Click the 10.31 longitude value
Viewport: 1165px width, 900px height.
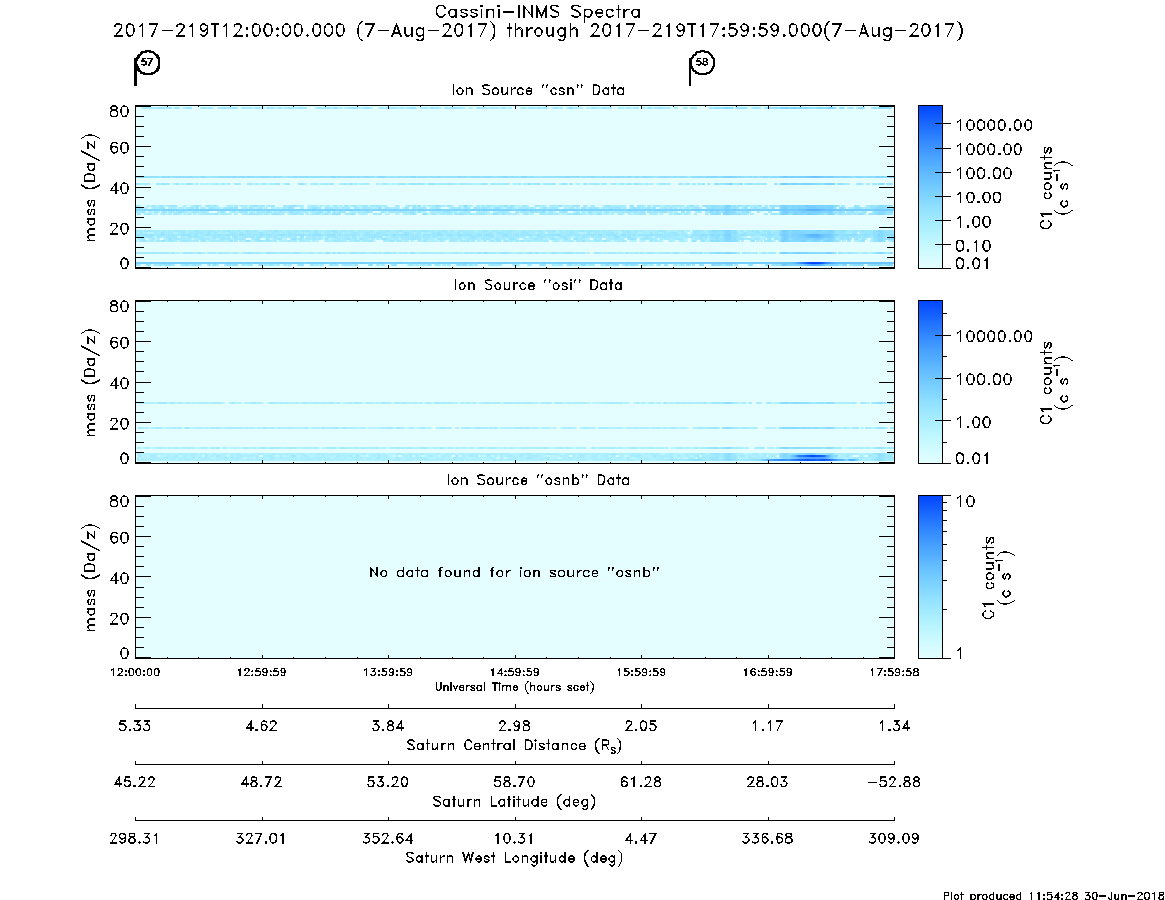(x=514, y=838)
